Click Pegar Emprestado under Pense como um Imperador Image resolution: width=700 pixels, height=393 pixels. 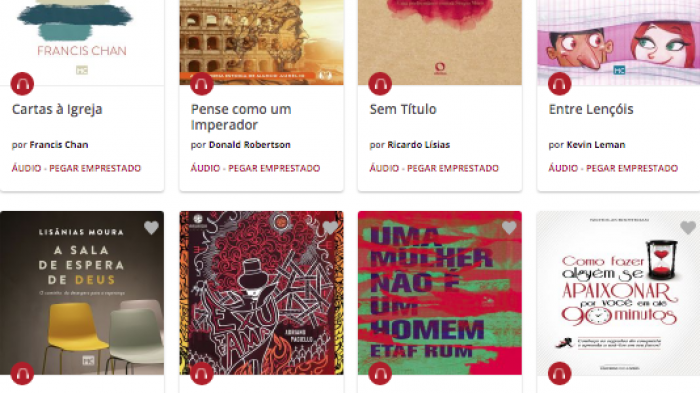coord(274,168)
